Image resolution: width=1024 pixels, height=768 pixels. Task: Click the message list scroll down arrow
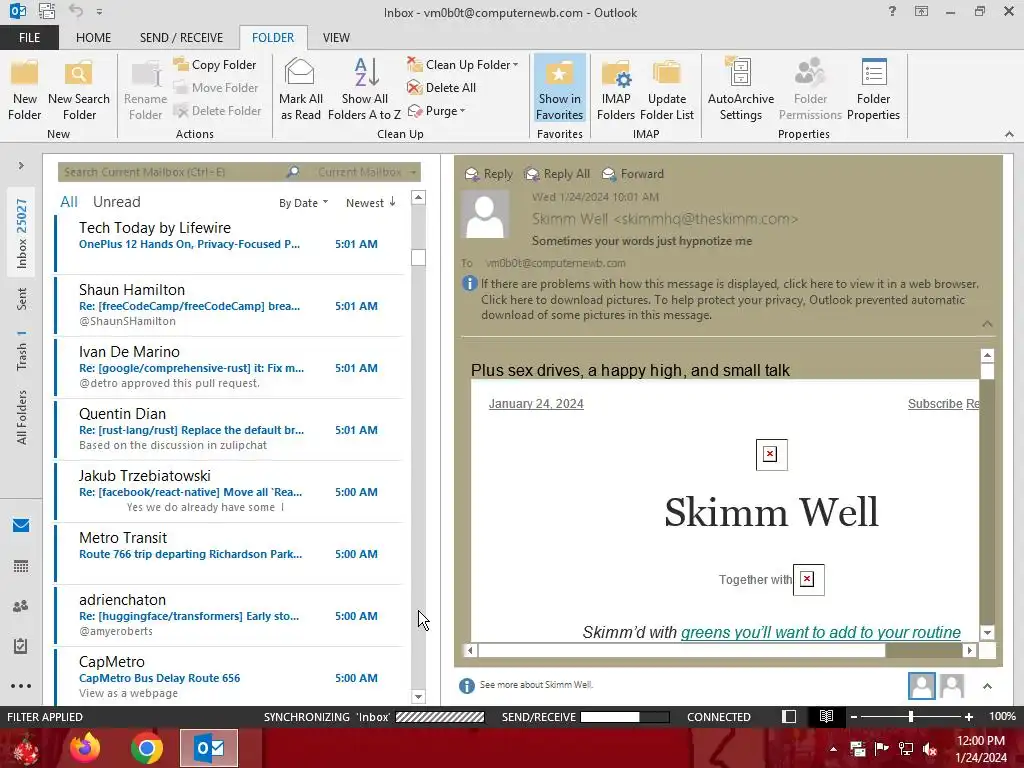click(419, 697)
